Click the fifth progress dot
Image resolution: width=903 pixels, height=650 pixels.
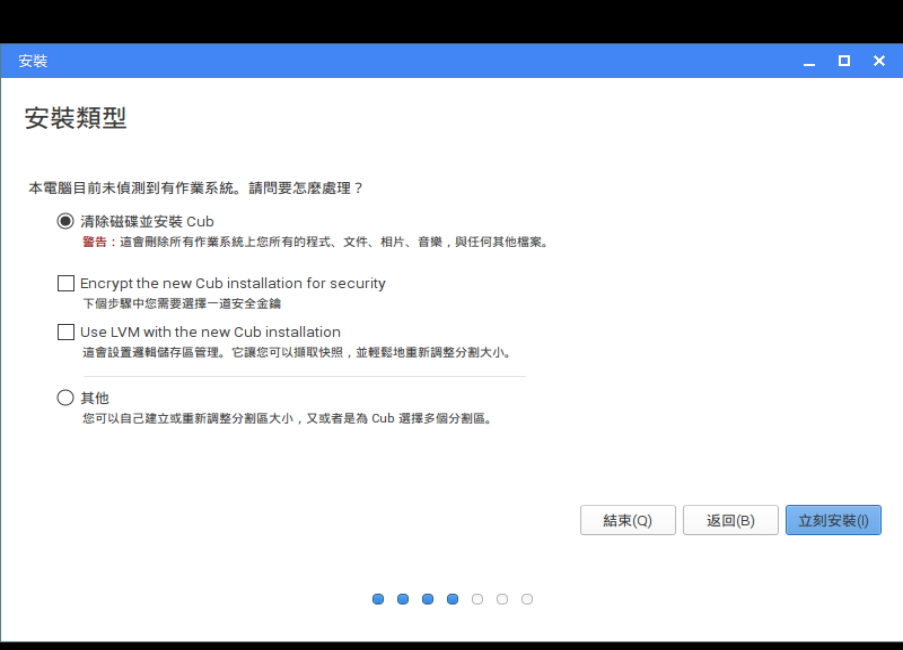pos(477,599)
